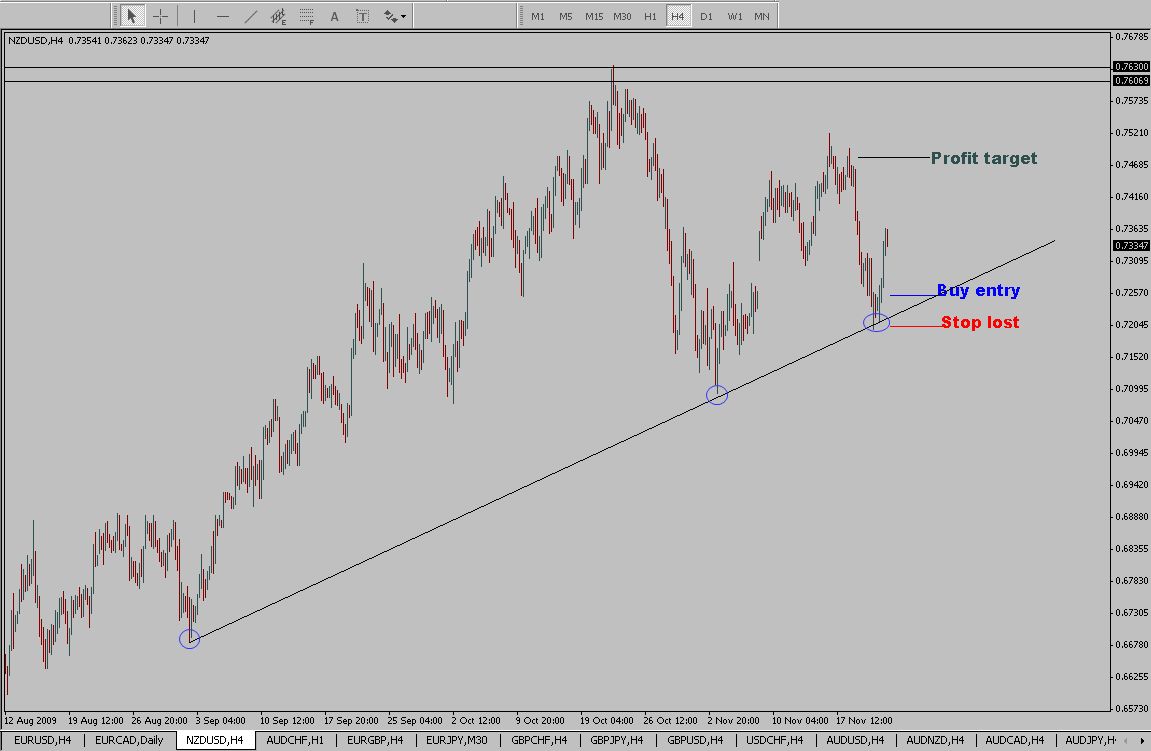1151x751 pixels.
Task: Pick the trendline drawing tool
Action: point(250,16)
